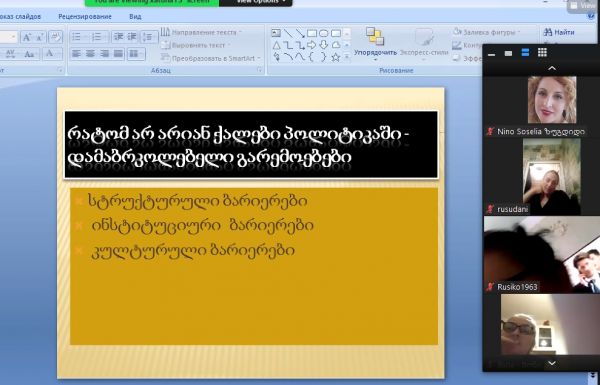Click the bulleted list icon
The width and height of the screenshot is (600, 385).
click(77, 37)
